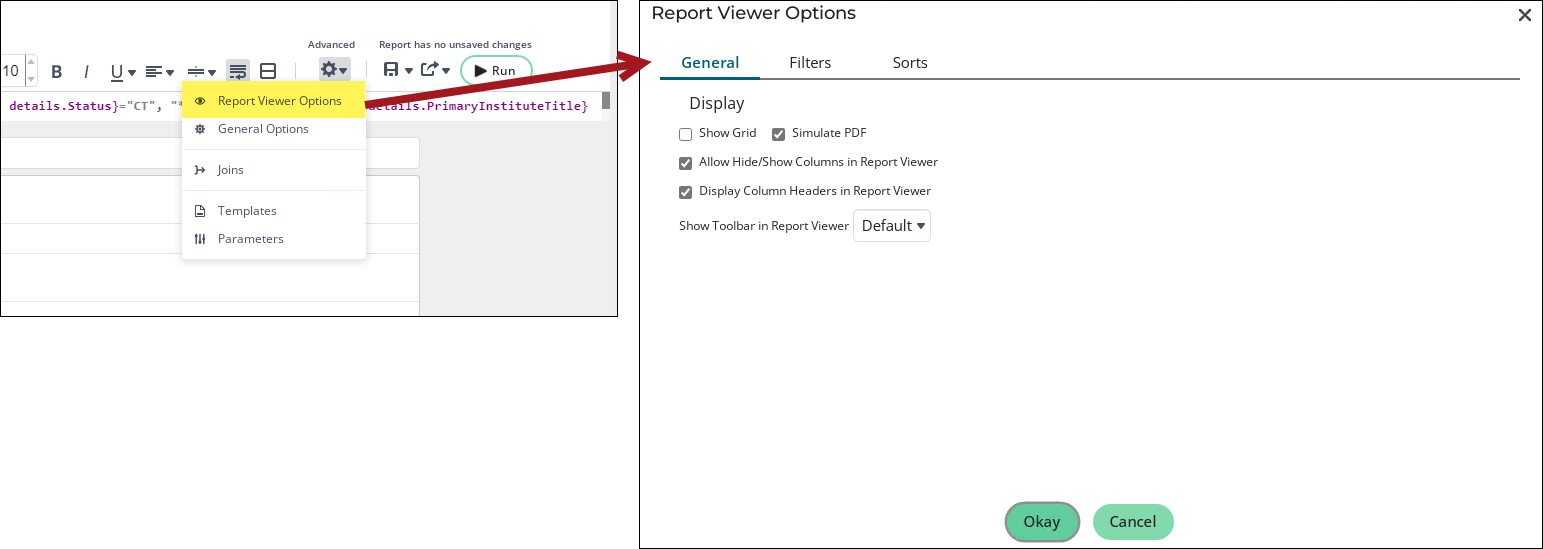The width and height of the screenshot is (1543, 549).
Task: Close the Report Viewer Options dialog with X
Action: [x=1525, y=15]
